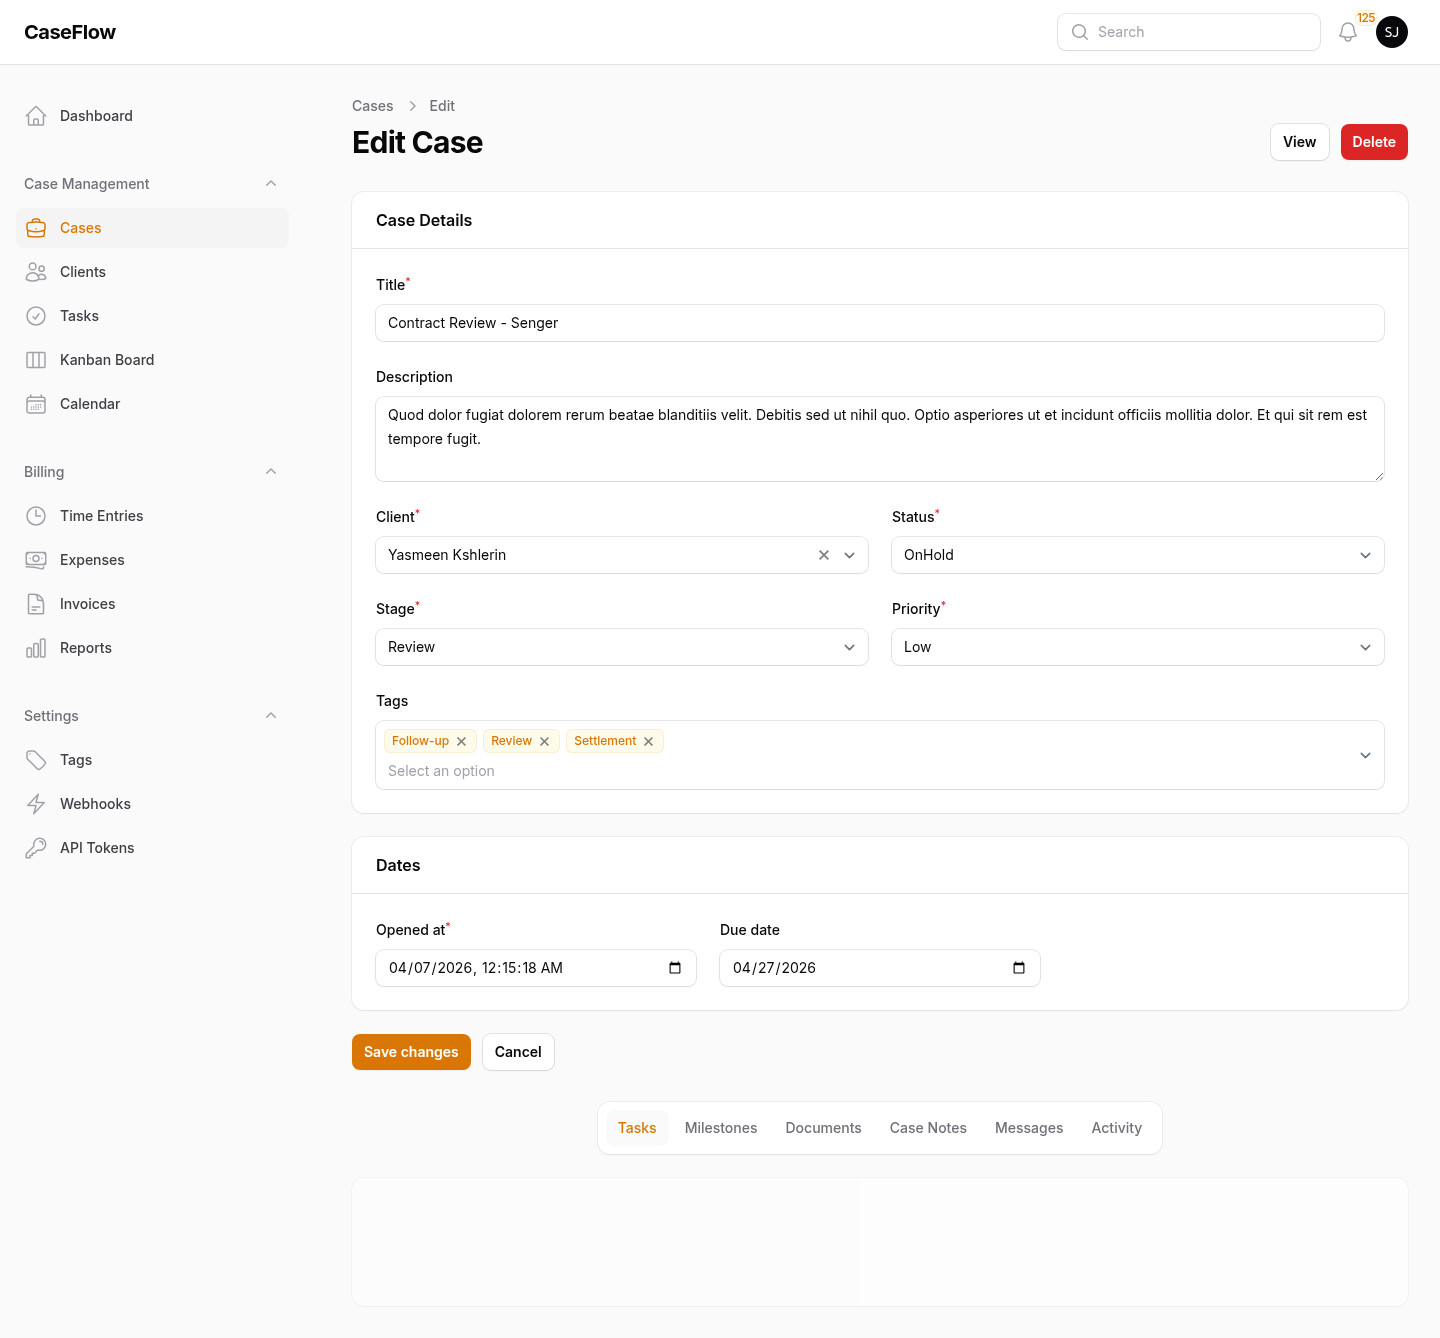Open the Cases breadcrumb link
This screenshot has height=1338, width=1440.
point(372,106)
